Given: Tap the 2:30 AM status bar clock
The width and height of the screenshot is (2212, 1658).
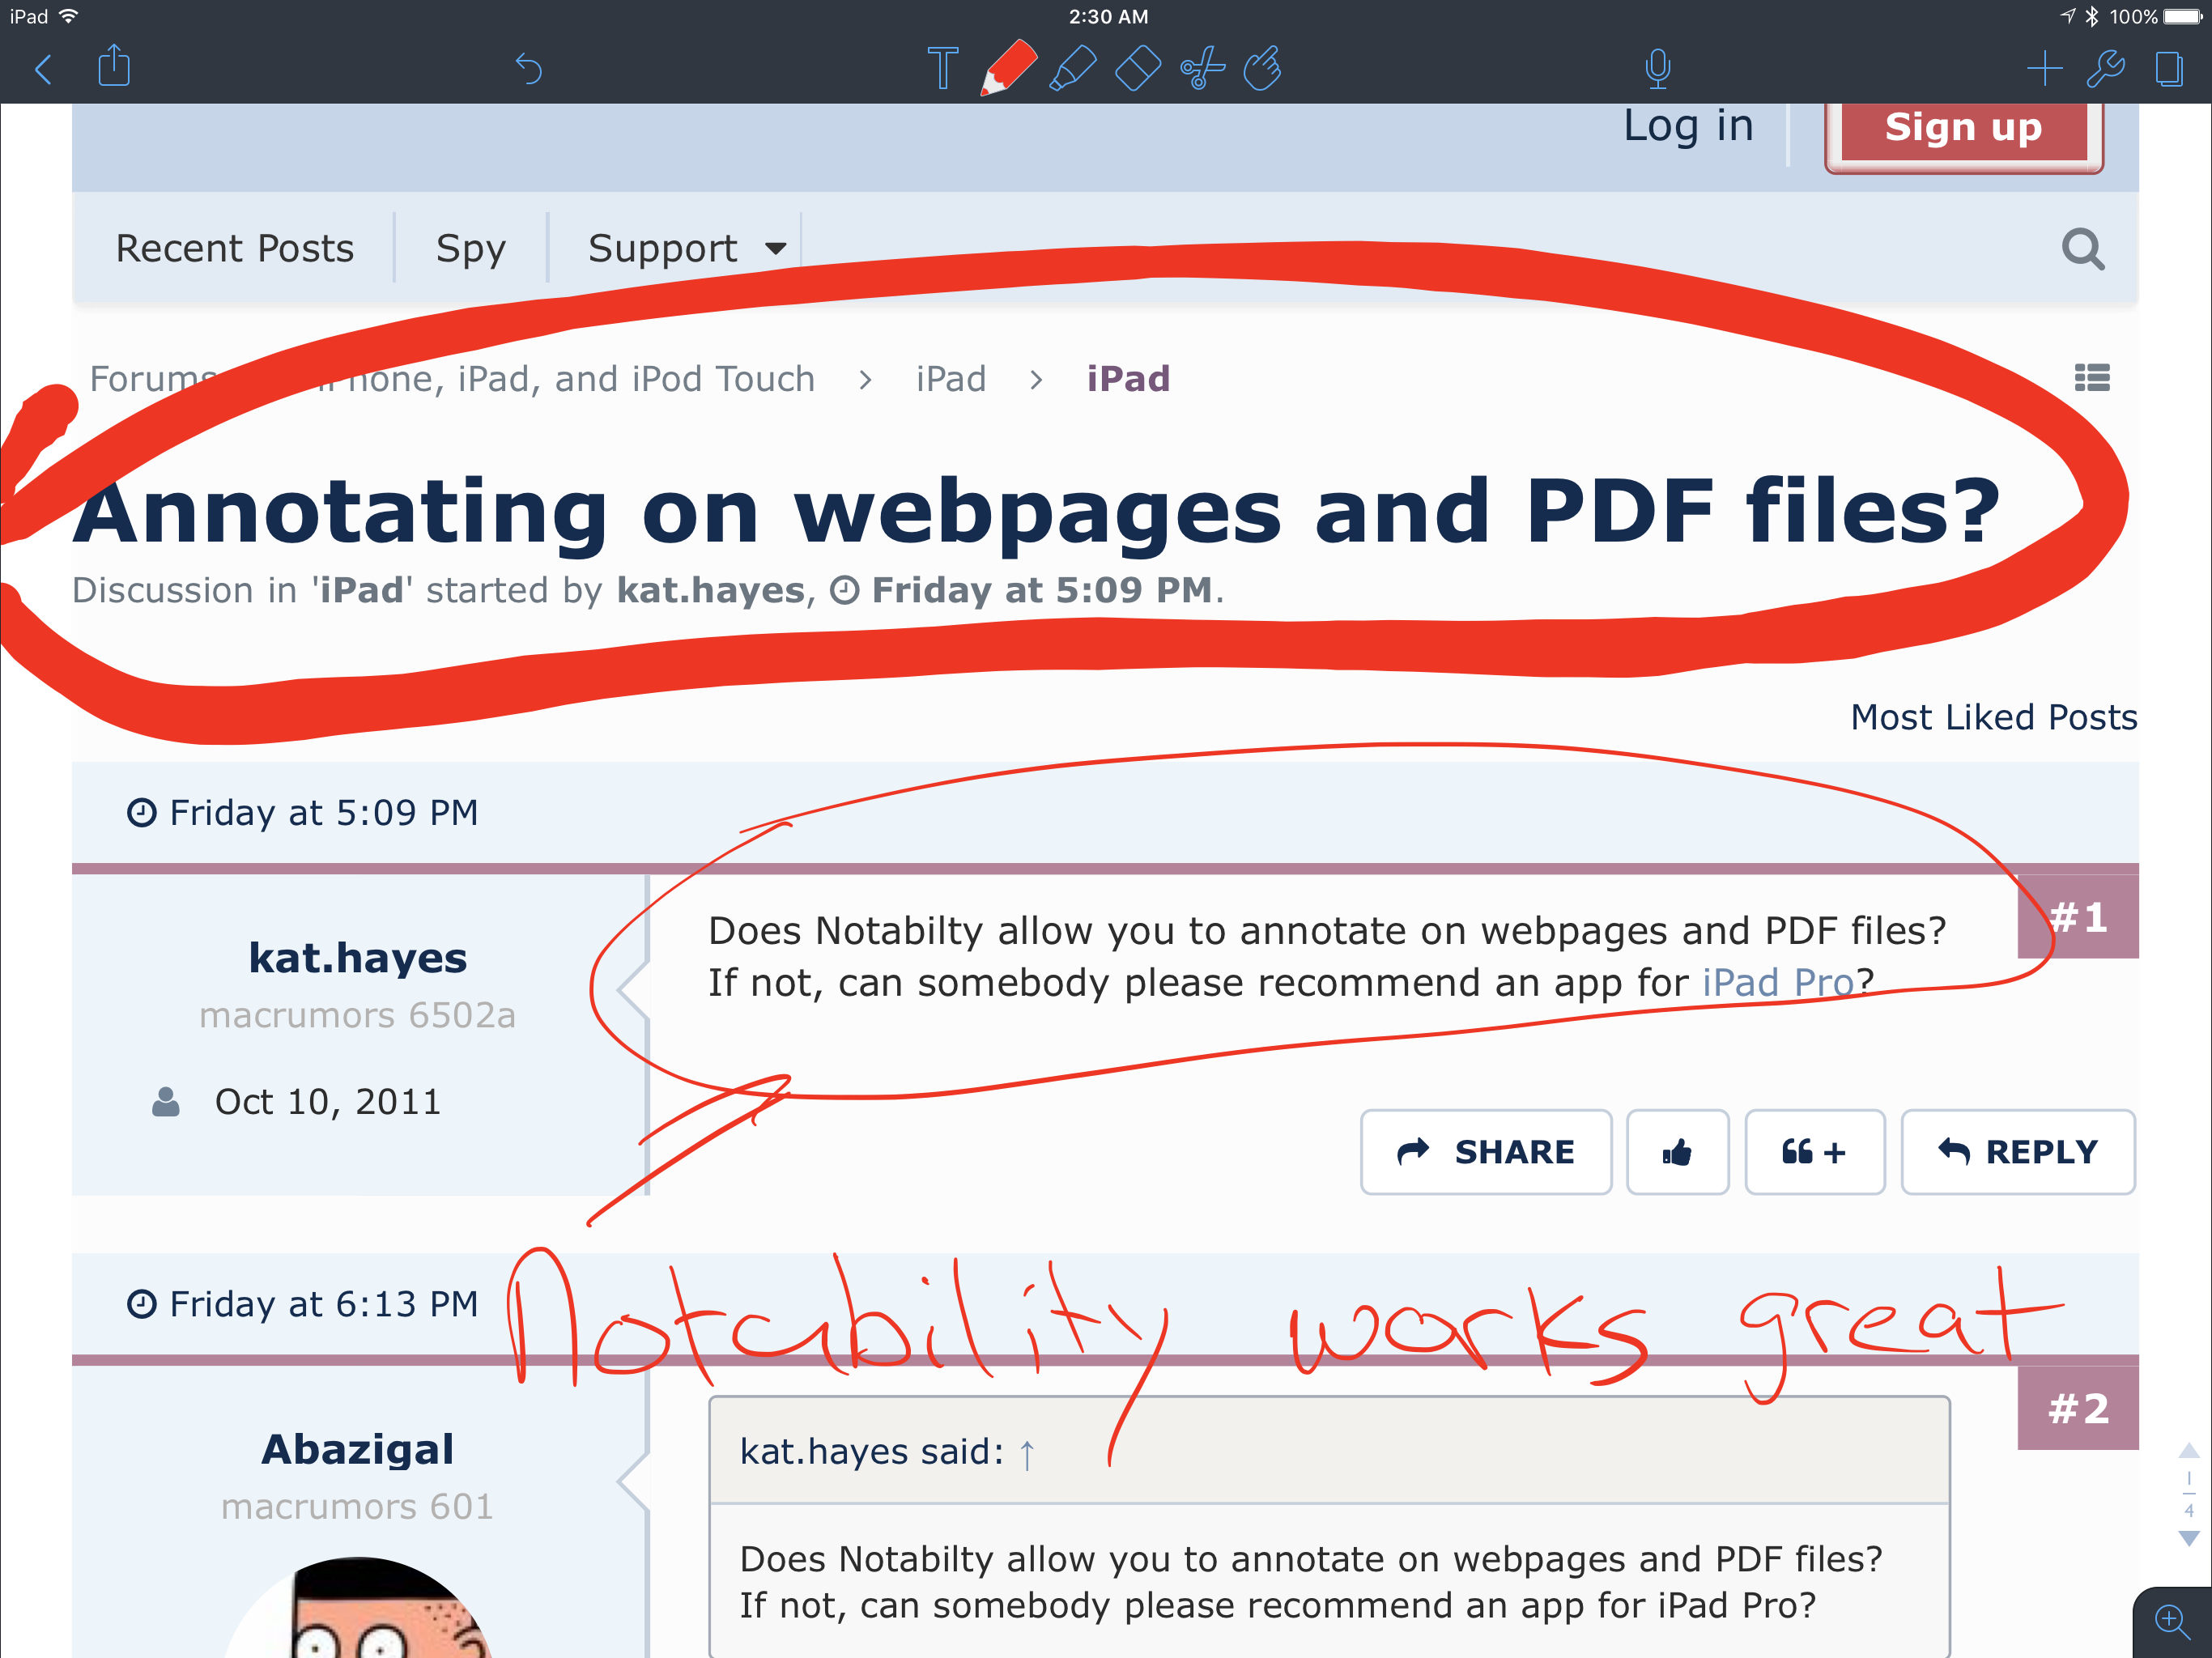Looking at the screenshot, I should 1108,16.
